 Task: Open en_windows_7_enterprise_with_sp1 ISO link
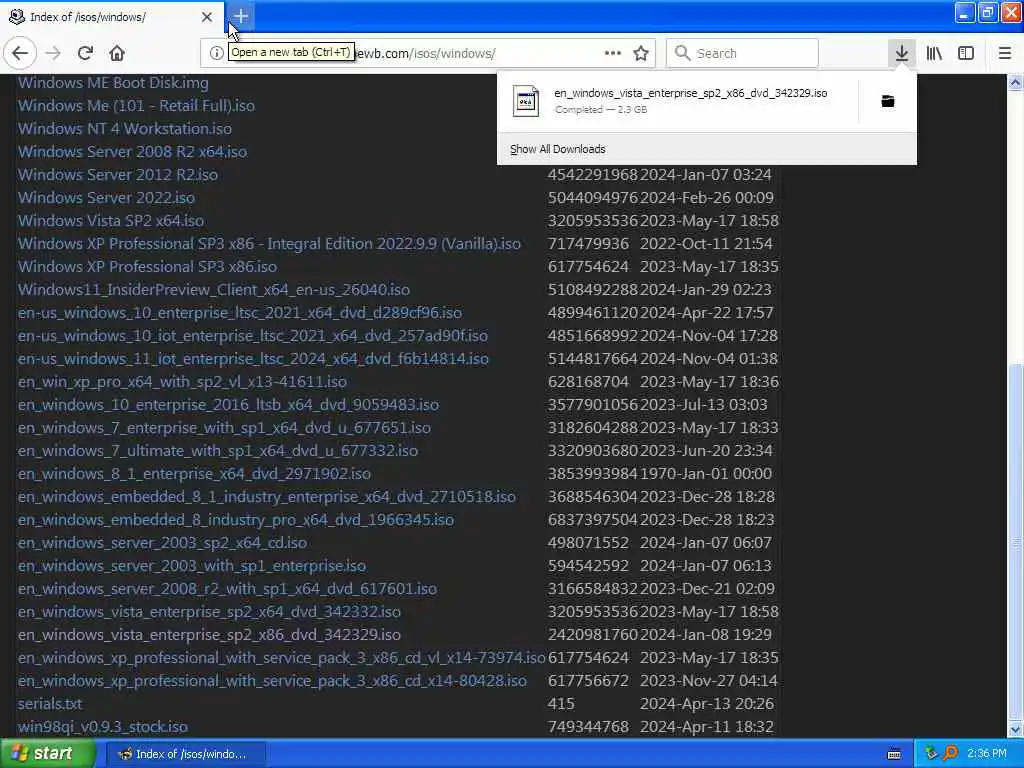point(224,428)
